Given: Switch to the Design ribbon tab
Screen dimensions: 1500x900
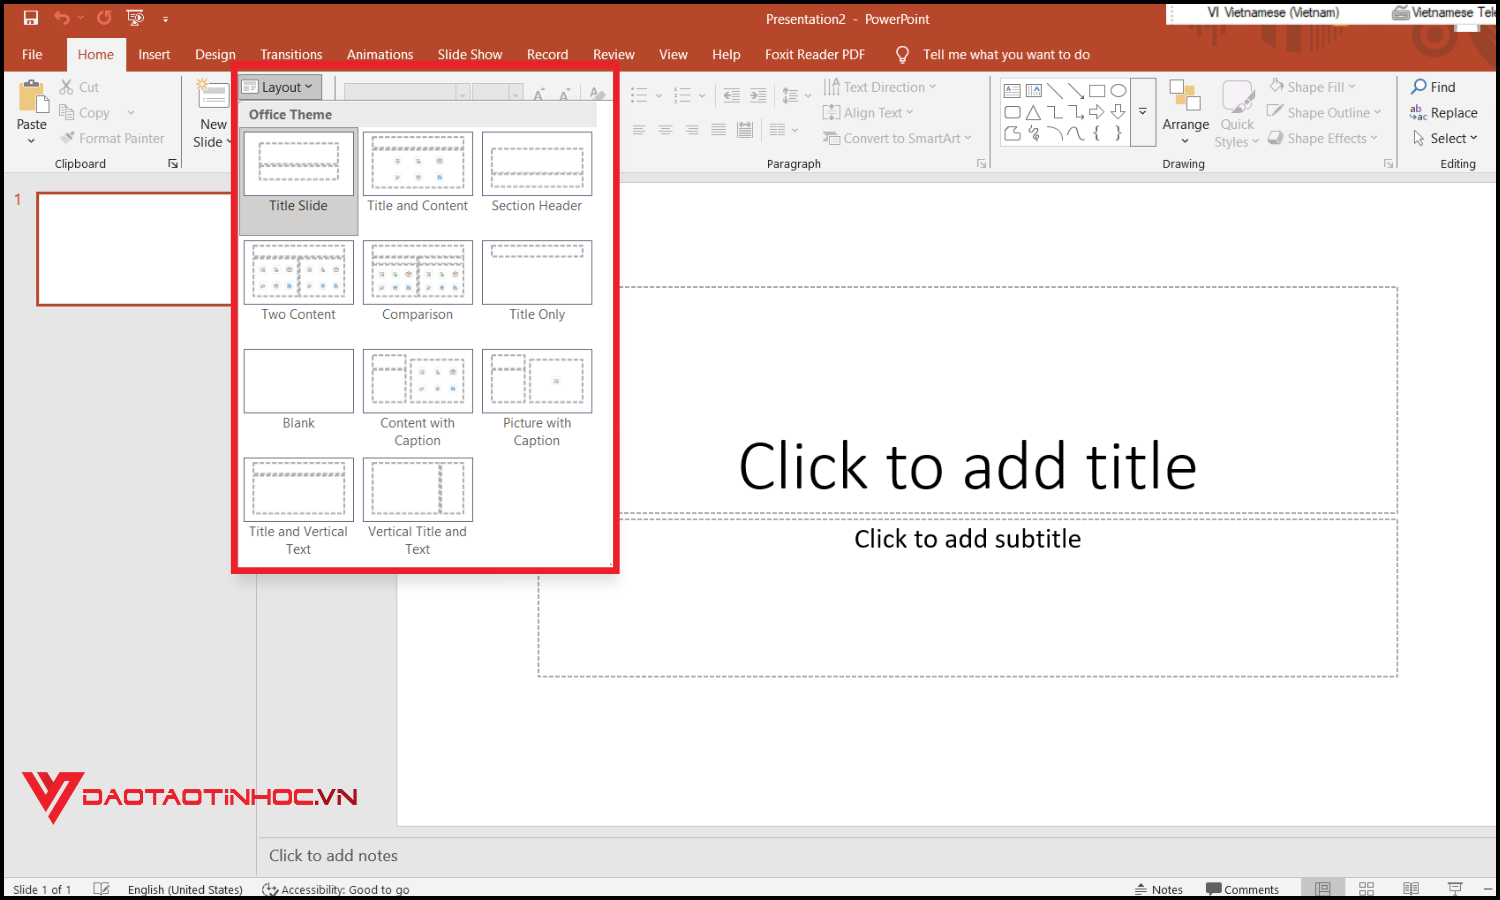Looking at the screenshot, I should tap(215, 54).
